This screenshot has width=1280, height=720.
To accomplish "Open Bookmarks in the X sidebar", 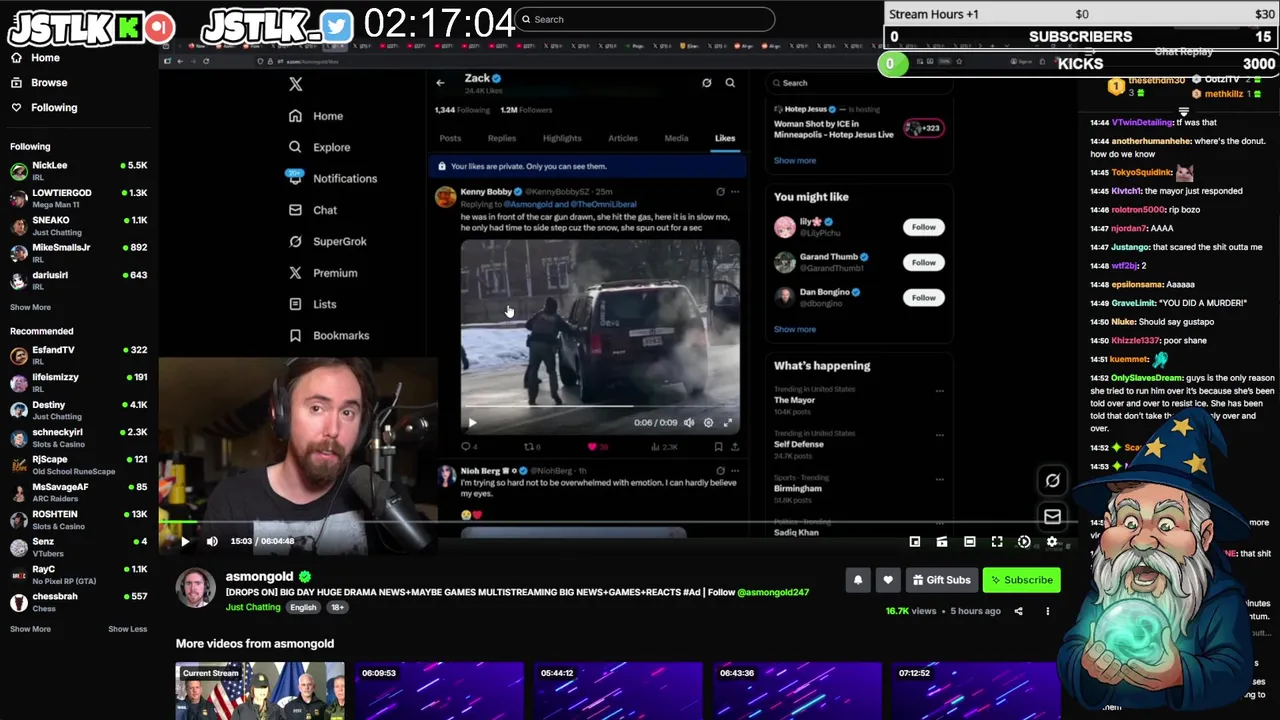I will (x=329, y=335).
